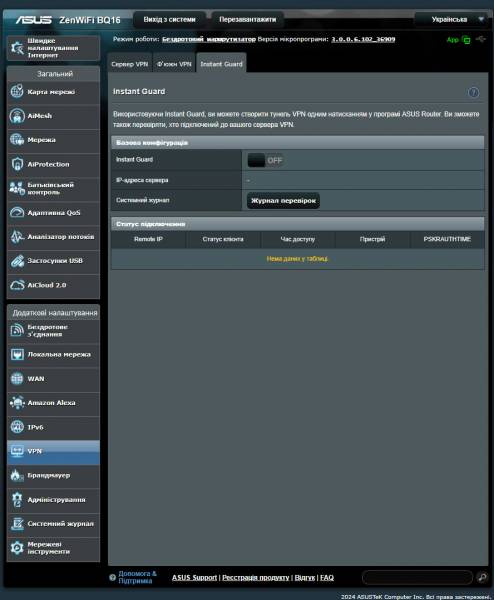Click the Статус клієнта column header
The height and width of the screenshot is (600, 494).
[x=223, y=239]
